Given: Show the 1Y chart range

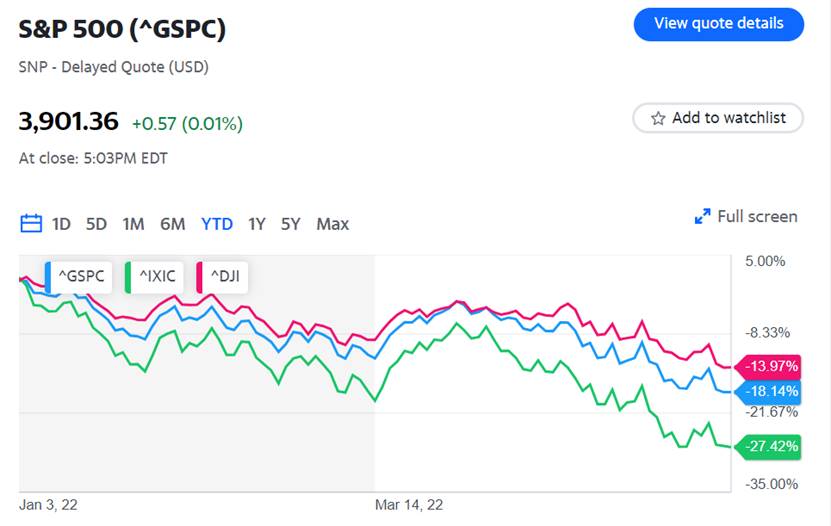Looking at the screenshot, I should (257, 224).
